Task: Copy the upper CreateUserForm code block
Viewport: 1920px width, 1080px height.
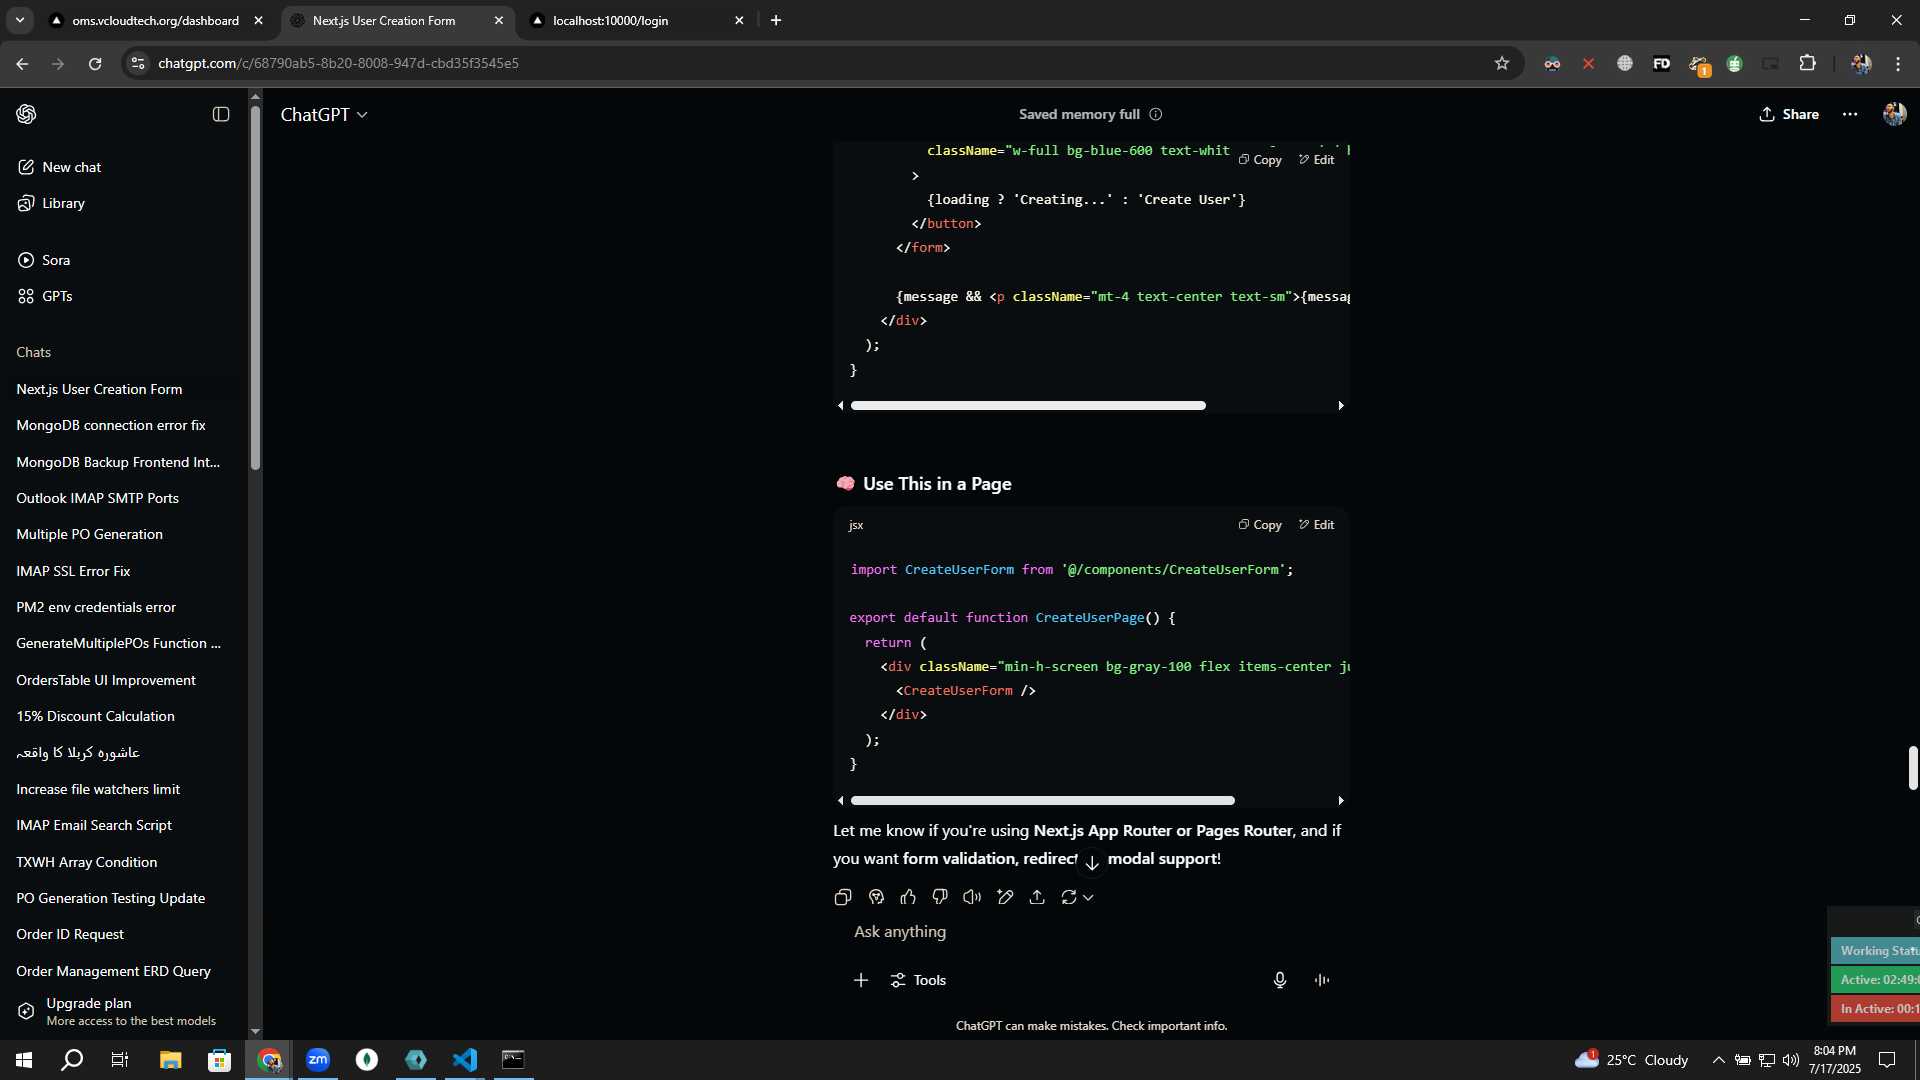Action: click(x=1260, y=160)
